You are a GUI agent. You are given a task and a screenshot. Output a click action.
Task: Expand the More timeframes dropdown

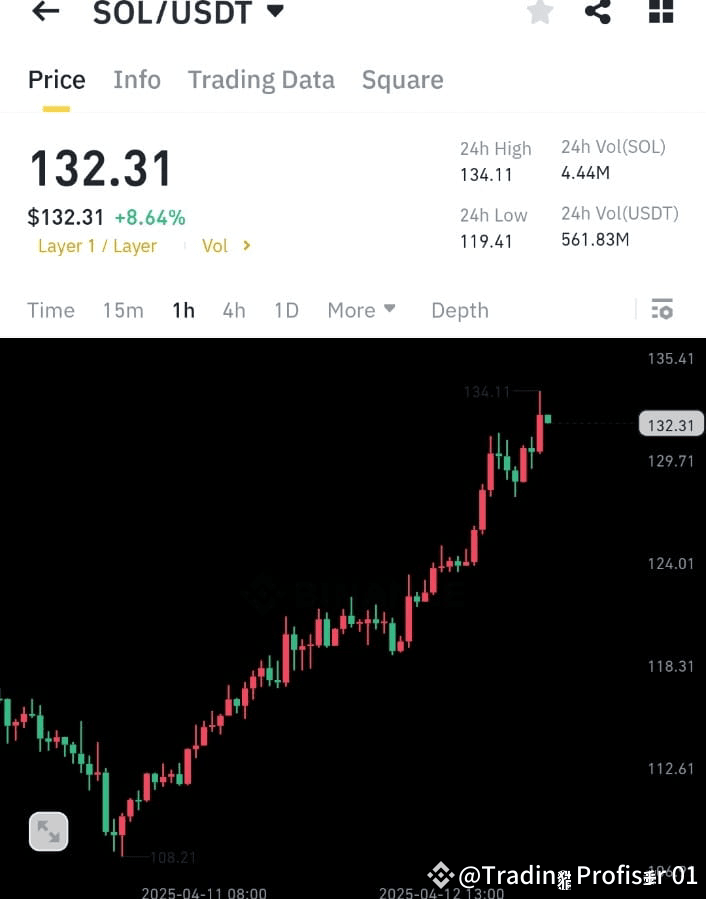coord(361,310)
